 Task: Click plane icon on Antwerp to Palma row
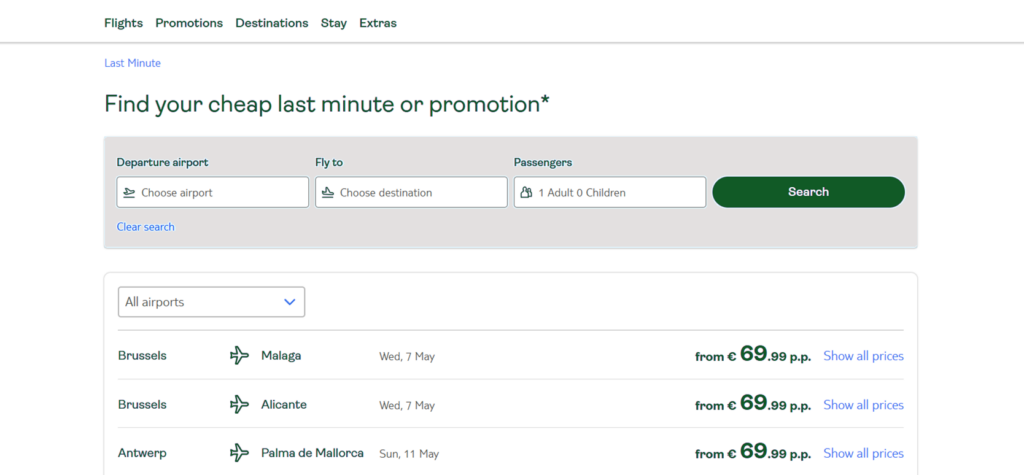tap(239, 453)
